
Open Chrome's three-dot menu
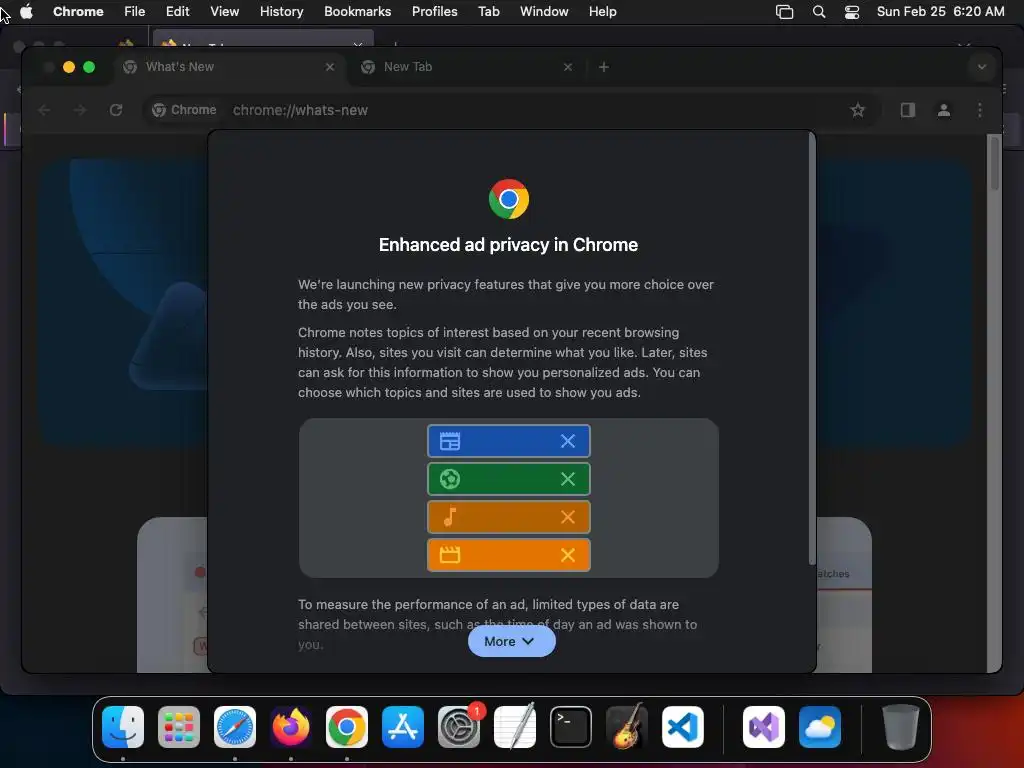coord(980,110)
